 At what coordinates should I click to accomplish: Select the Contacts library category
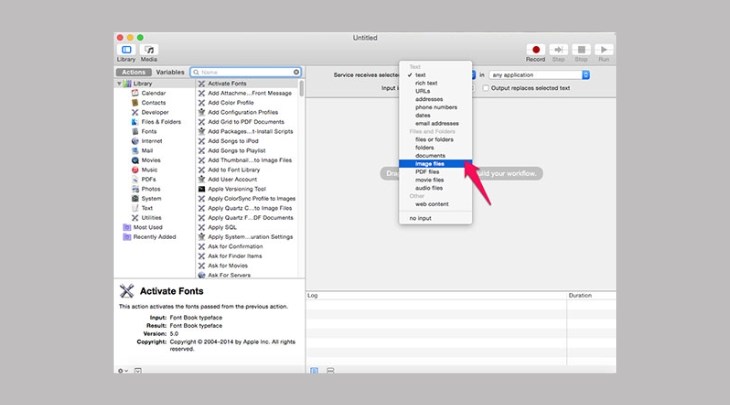[154, 102]
